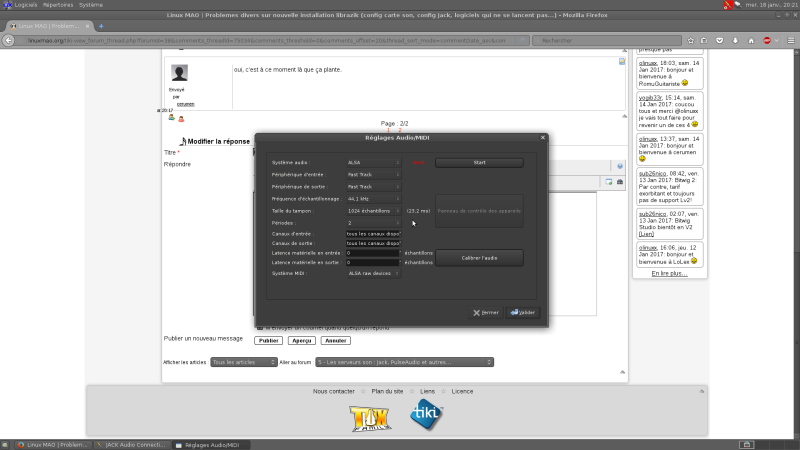Image resolution: width=800 pixels, height=450 pixels.
Task: Click the edit post icon beside the message
Action: 622,61
